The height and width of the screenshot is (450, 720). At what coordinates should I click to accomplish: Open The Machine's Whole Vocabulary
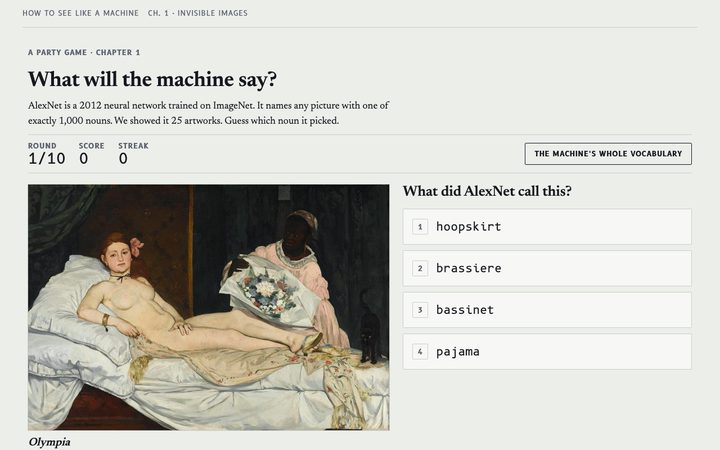pyautogui.click(x=608, y=154)
